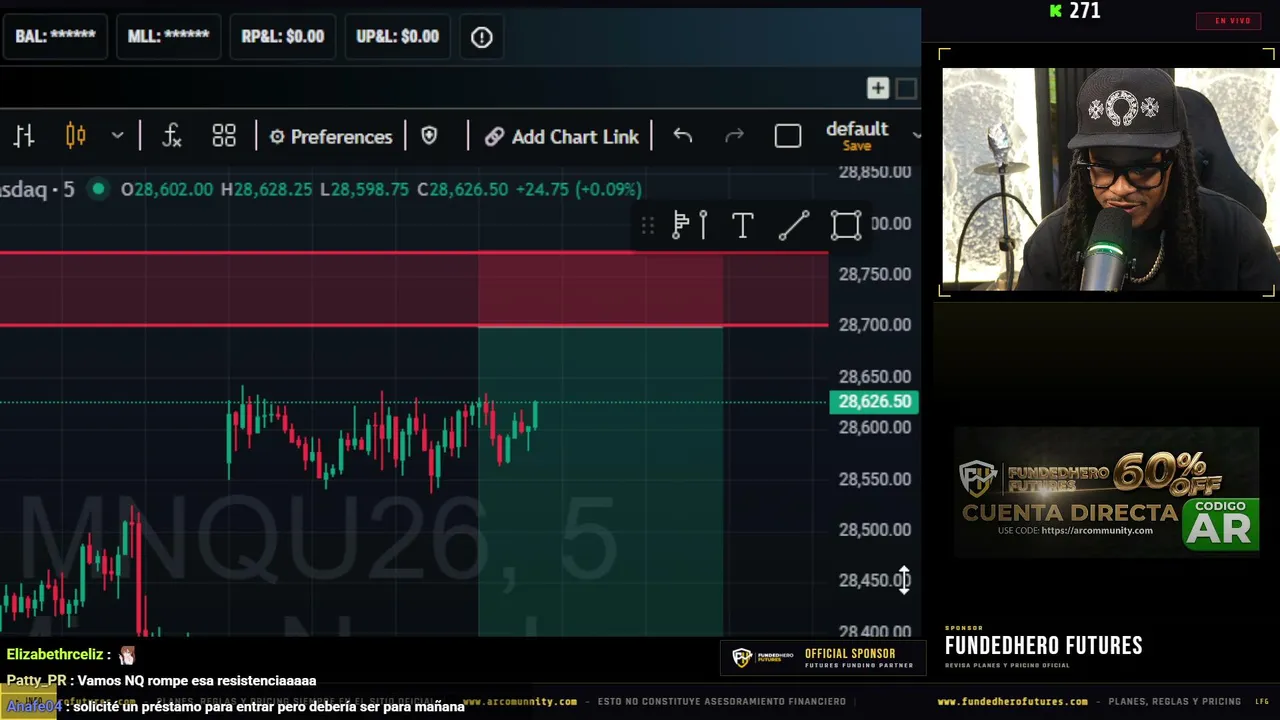
Task: Click the high price H28,628.25
Action: pos(266,189)
